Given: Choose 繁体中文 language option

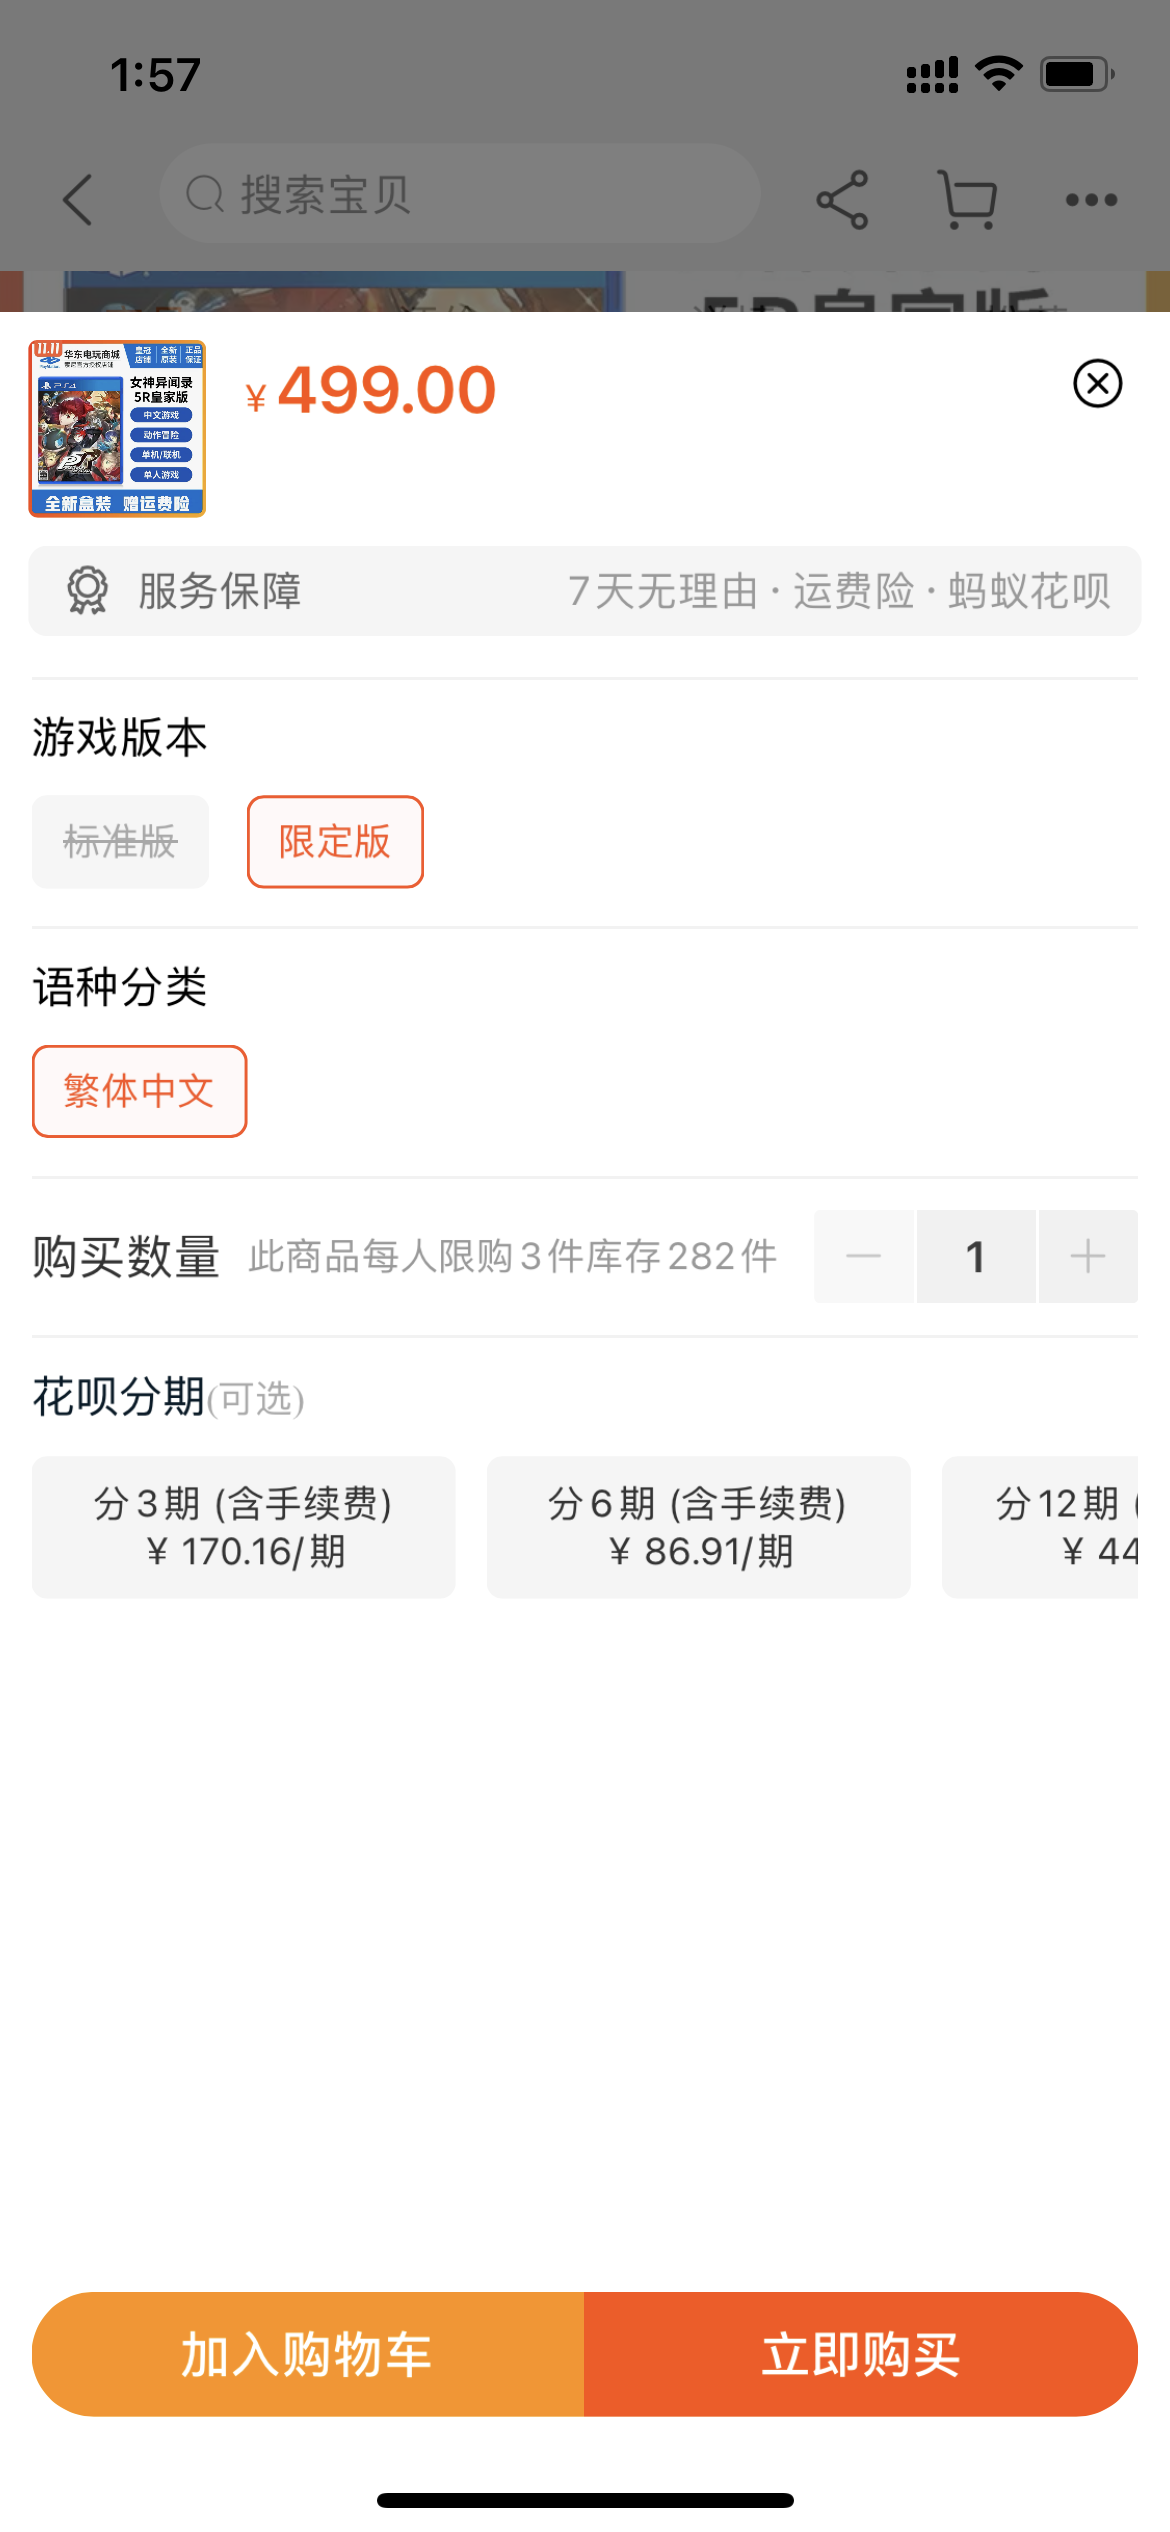Looking at the screenshot, I should click(139, 1091).
